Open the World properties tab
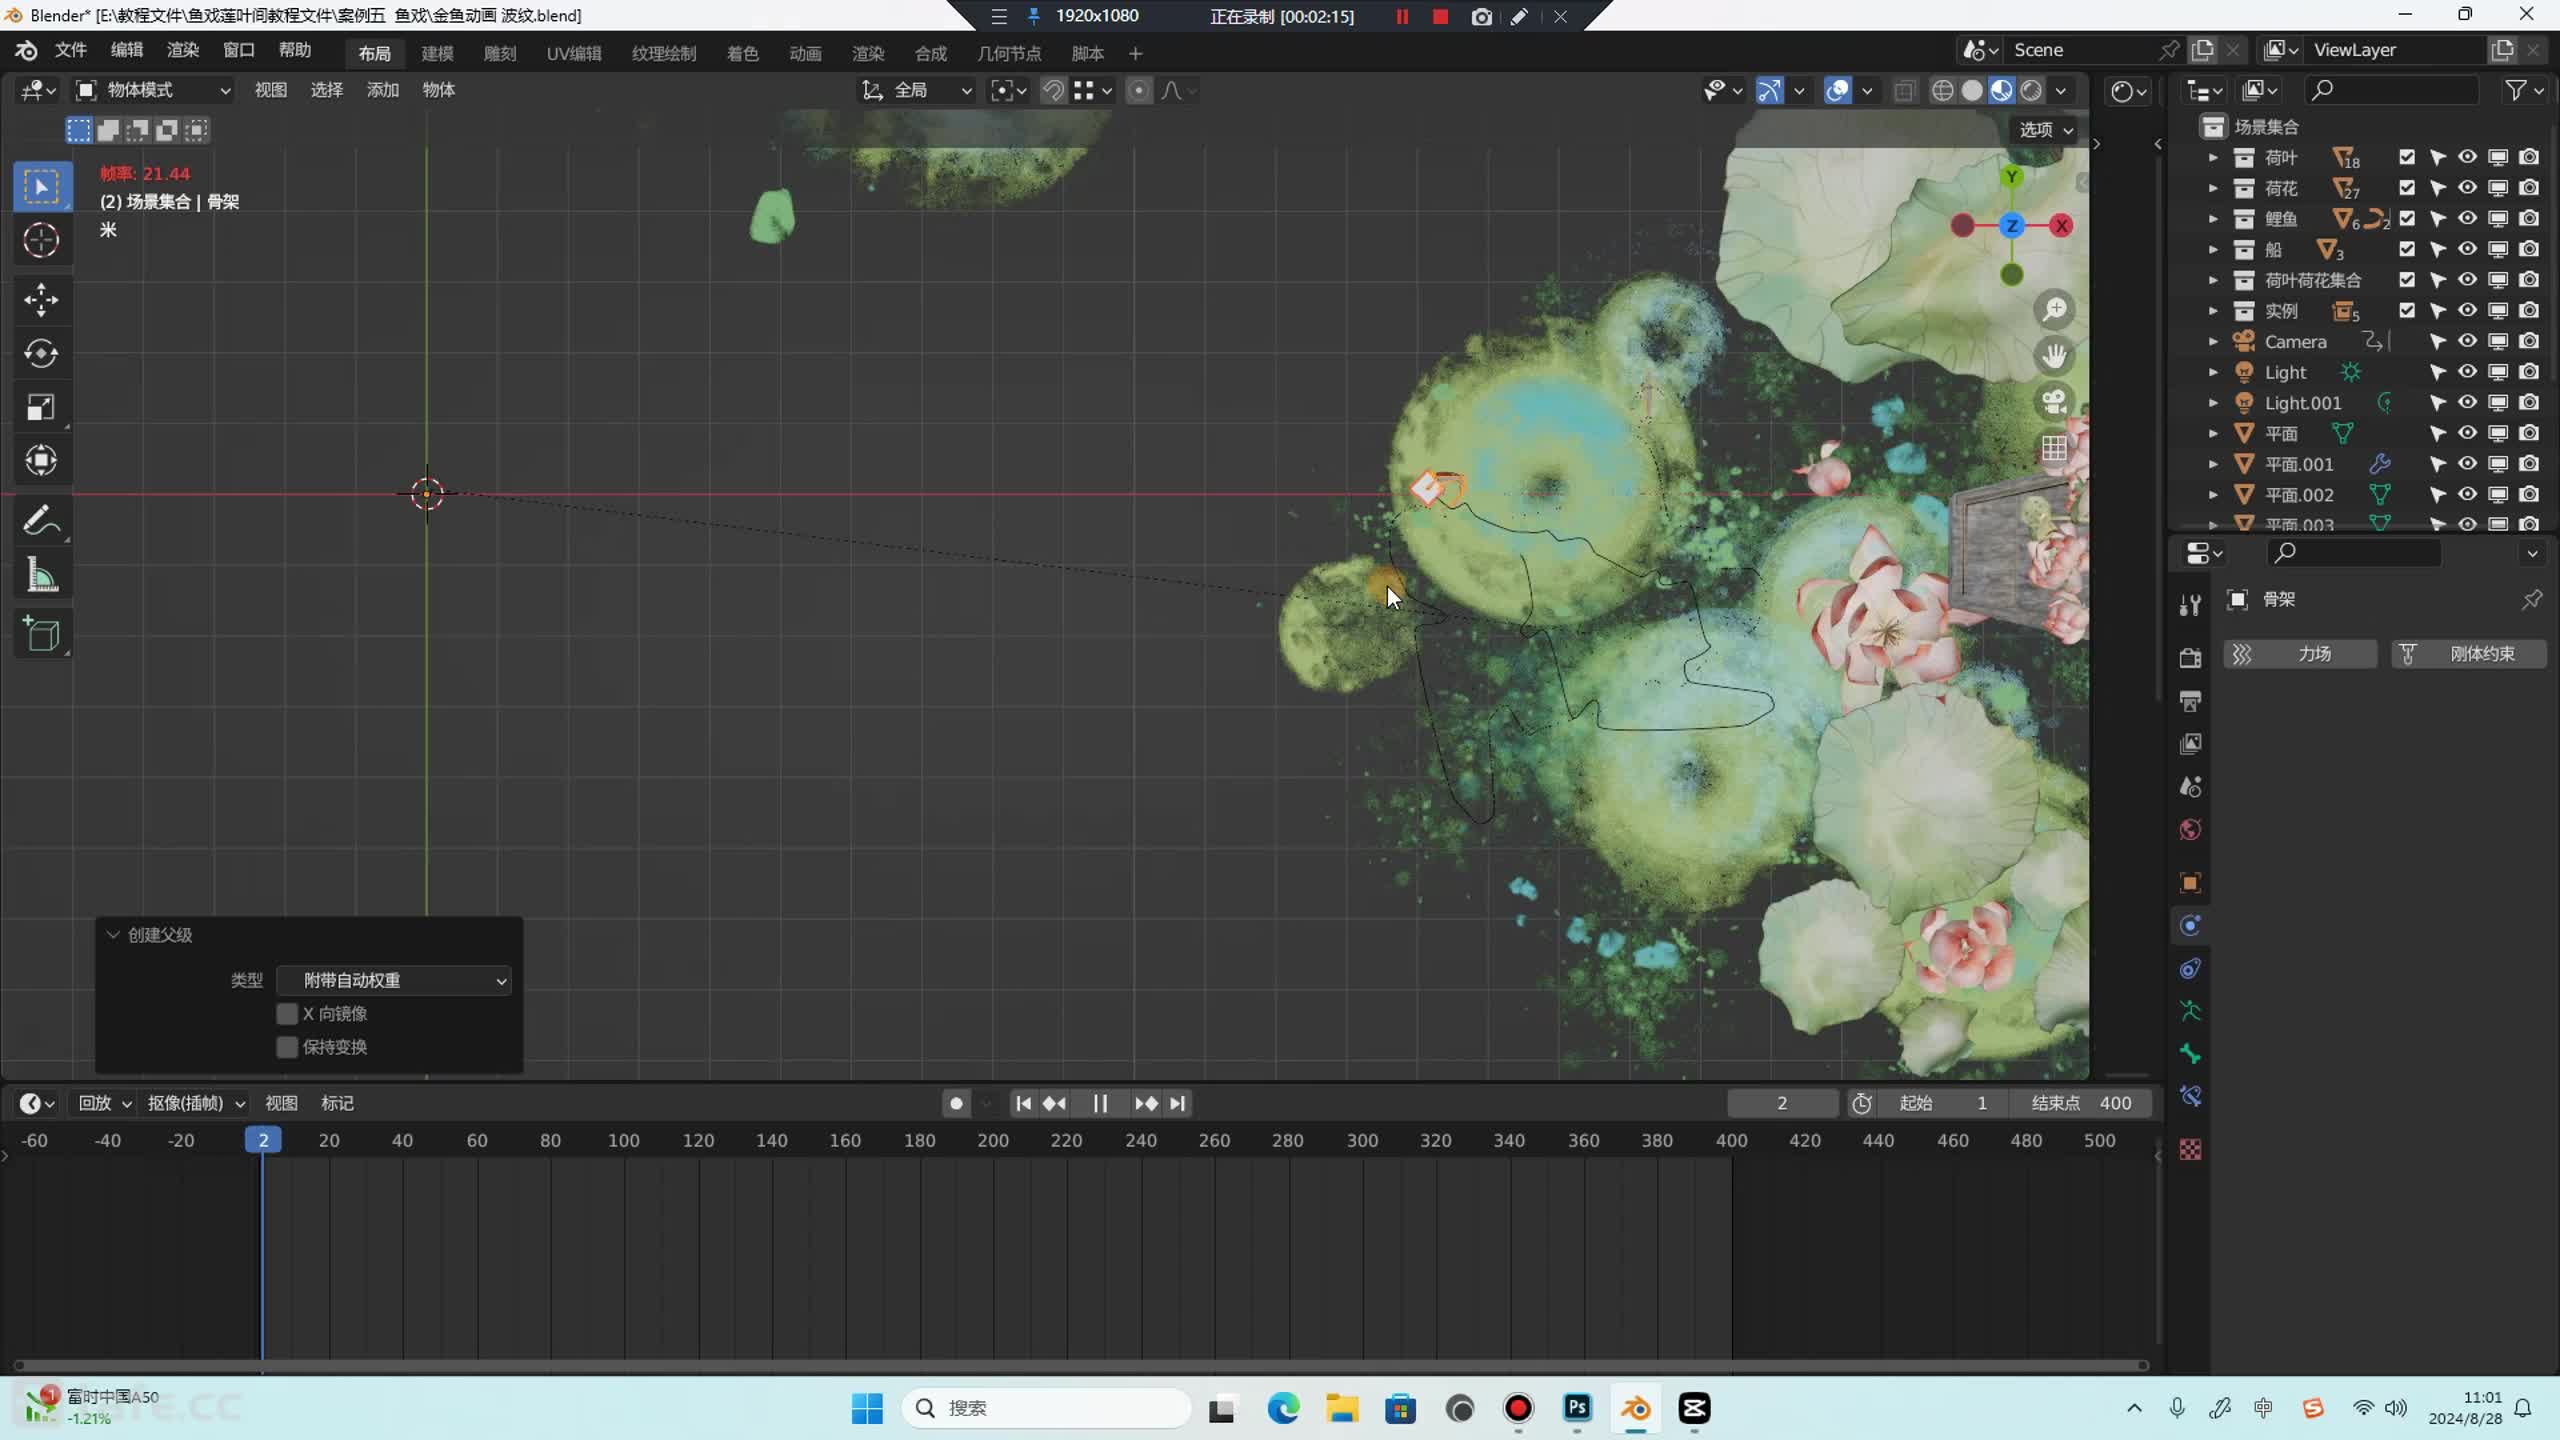This screenshot has height=1440, width=2560. 2190,830
